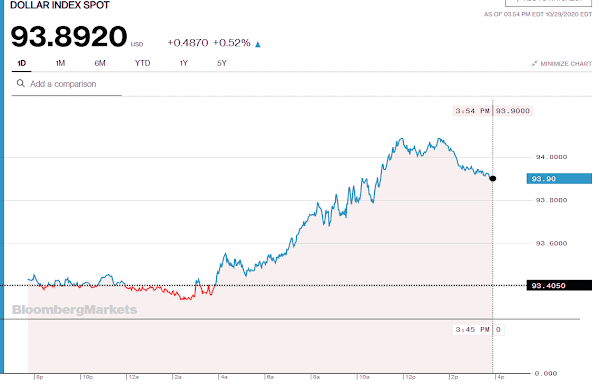Click the 4a time axis label

[224, 377]
